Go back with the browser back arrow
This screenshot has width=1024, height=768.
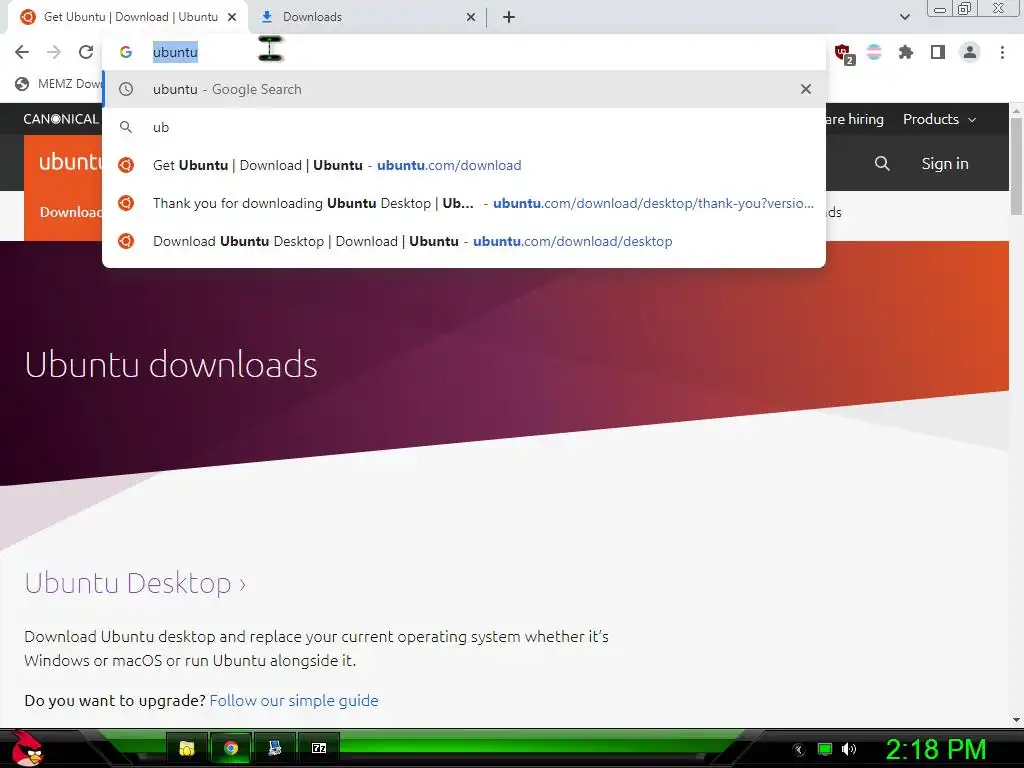(x=22, y=52)
